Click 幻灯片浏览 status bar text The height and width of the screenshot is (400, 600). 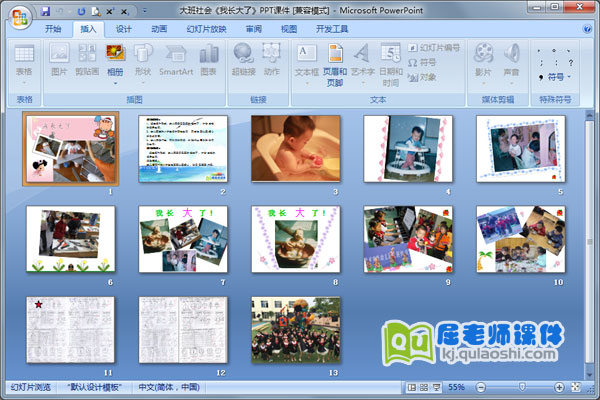[31, 387]
